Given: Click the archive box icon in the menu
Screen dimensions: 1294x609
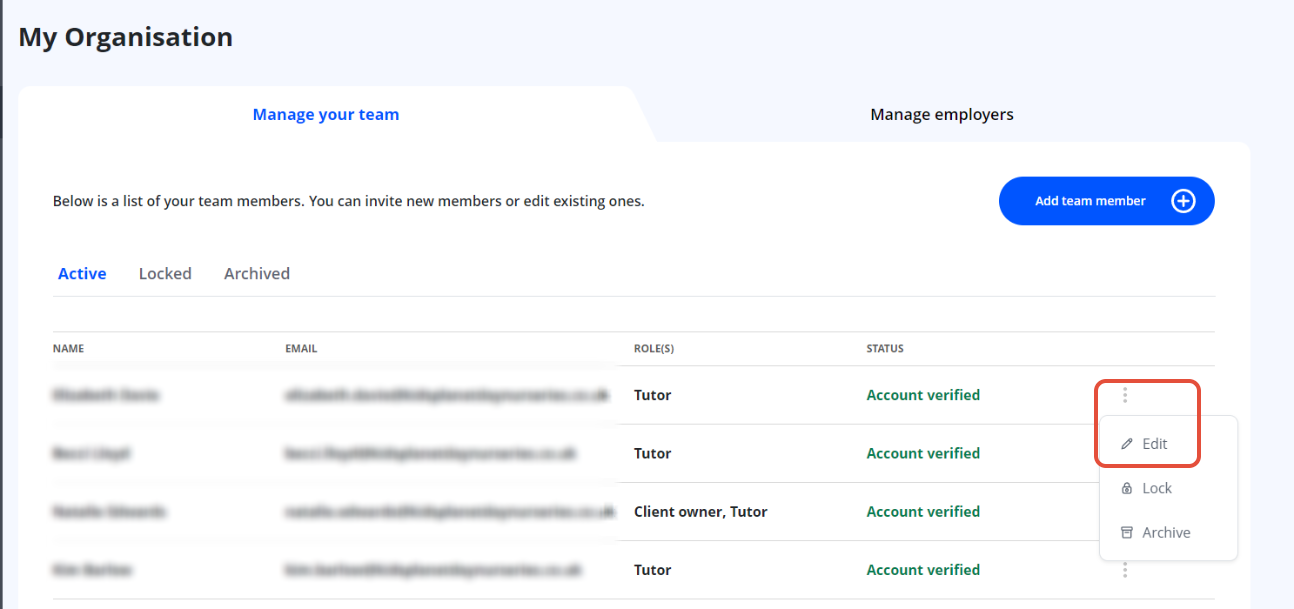Looking at the screenshot, I should (1127, 533).
